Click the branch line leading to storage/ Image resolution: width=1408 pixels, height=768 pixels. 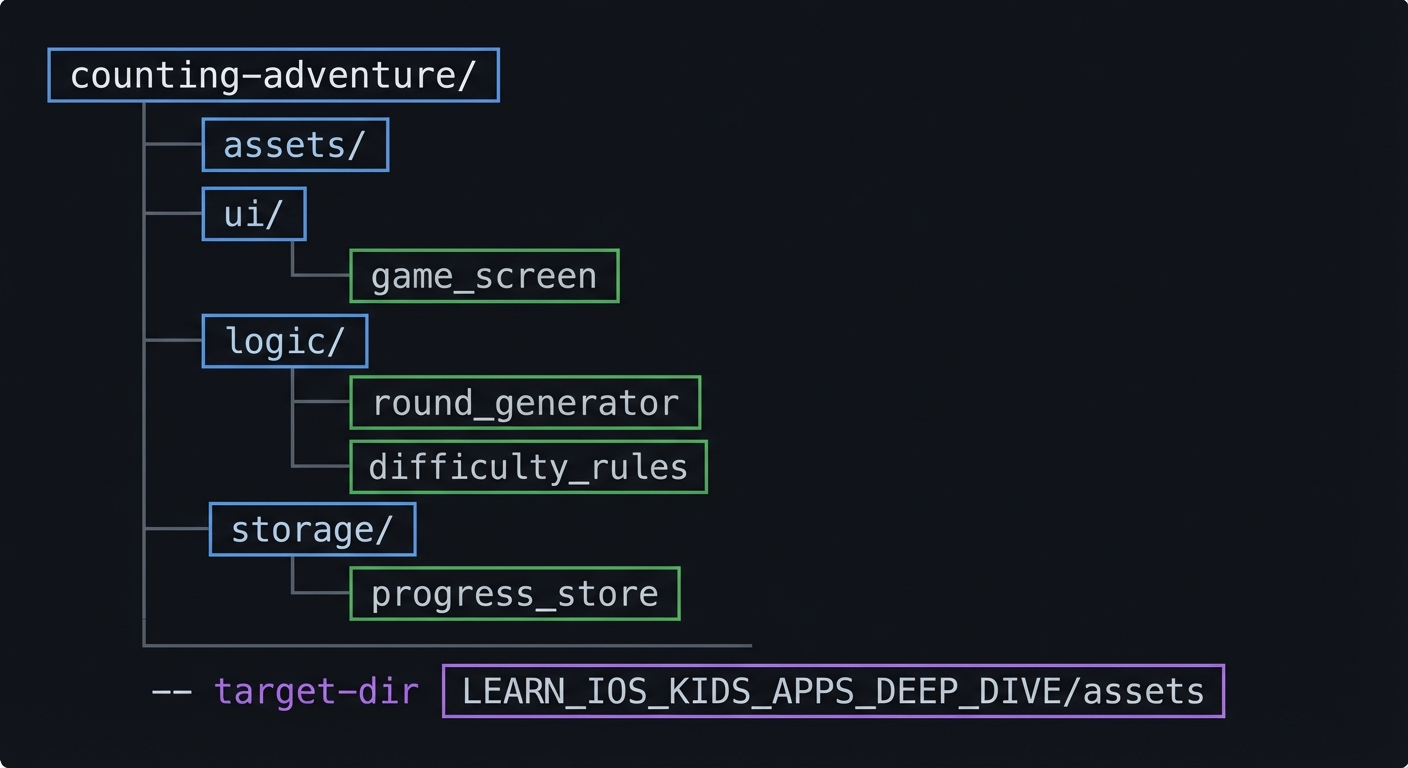177,528
